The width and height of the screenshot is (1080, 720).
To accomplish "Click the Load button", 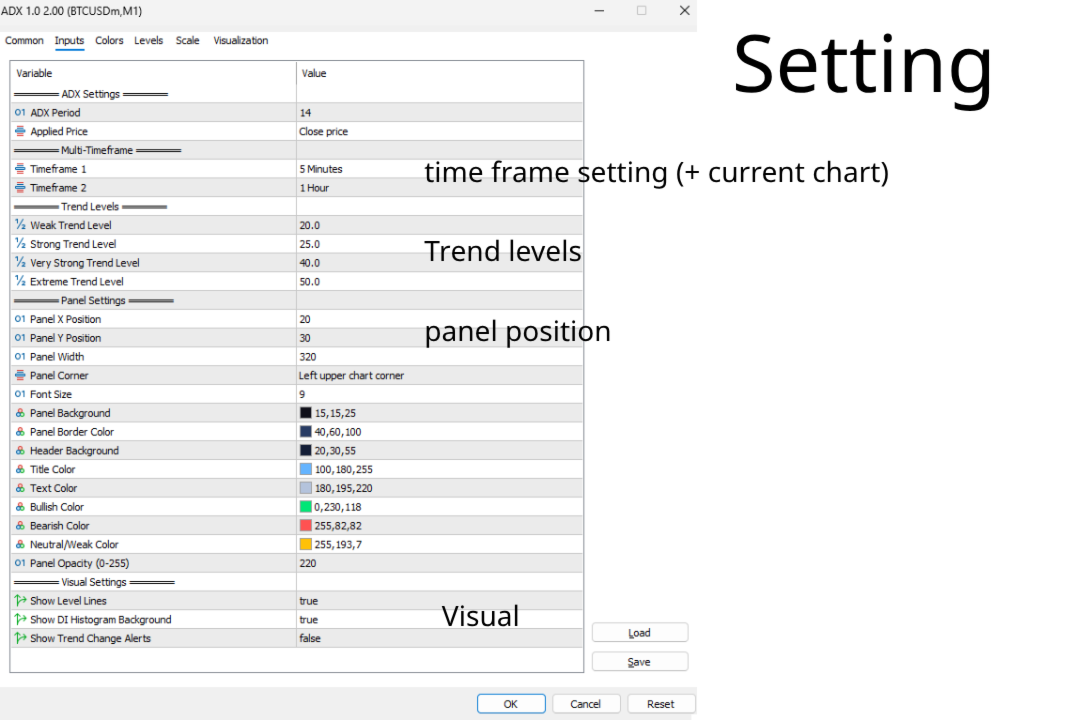I will coord(639,633).
